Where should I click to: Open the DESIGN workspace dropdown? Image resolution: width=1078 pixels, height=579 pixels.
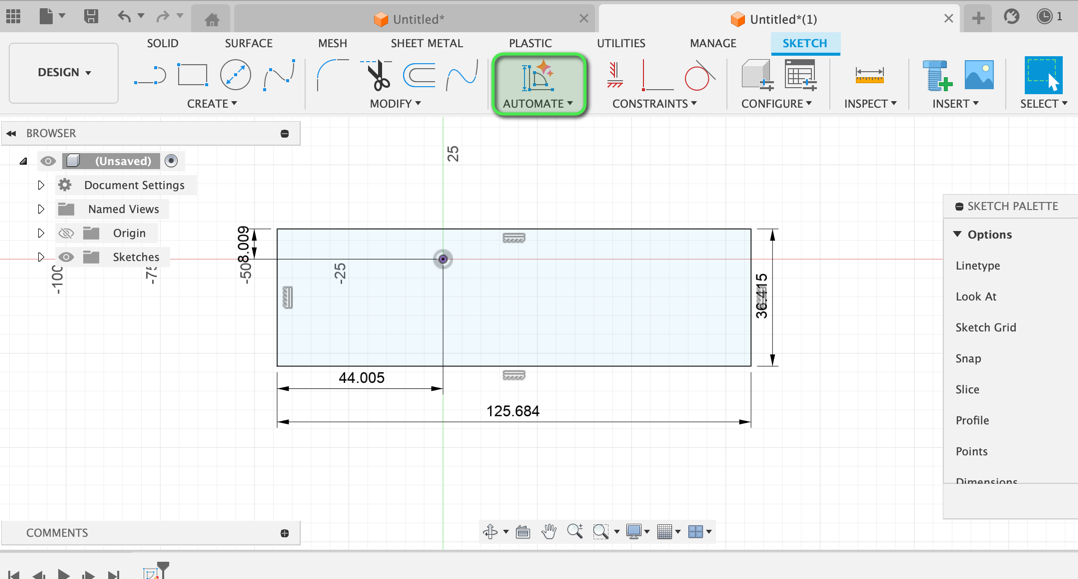tap(63, 72)
